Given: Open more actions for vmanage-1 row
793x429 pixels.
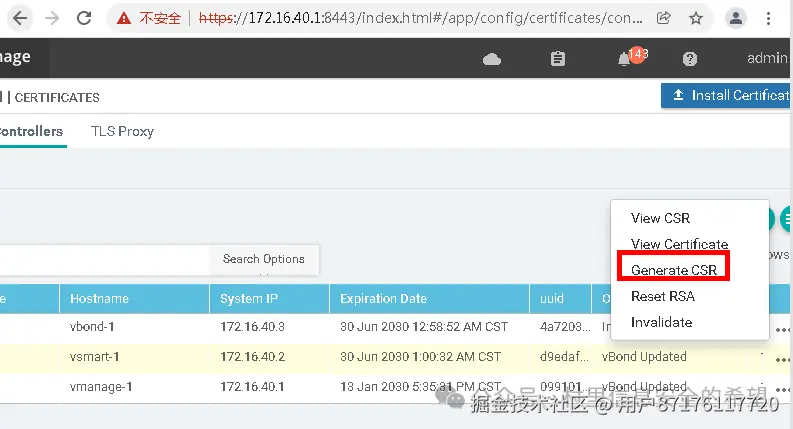Looking at the screenshot, I should click(x=782, y=390).
